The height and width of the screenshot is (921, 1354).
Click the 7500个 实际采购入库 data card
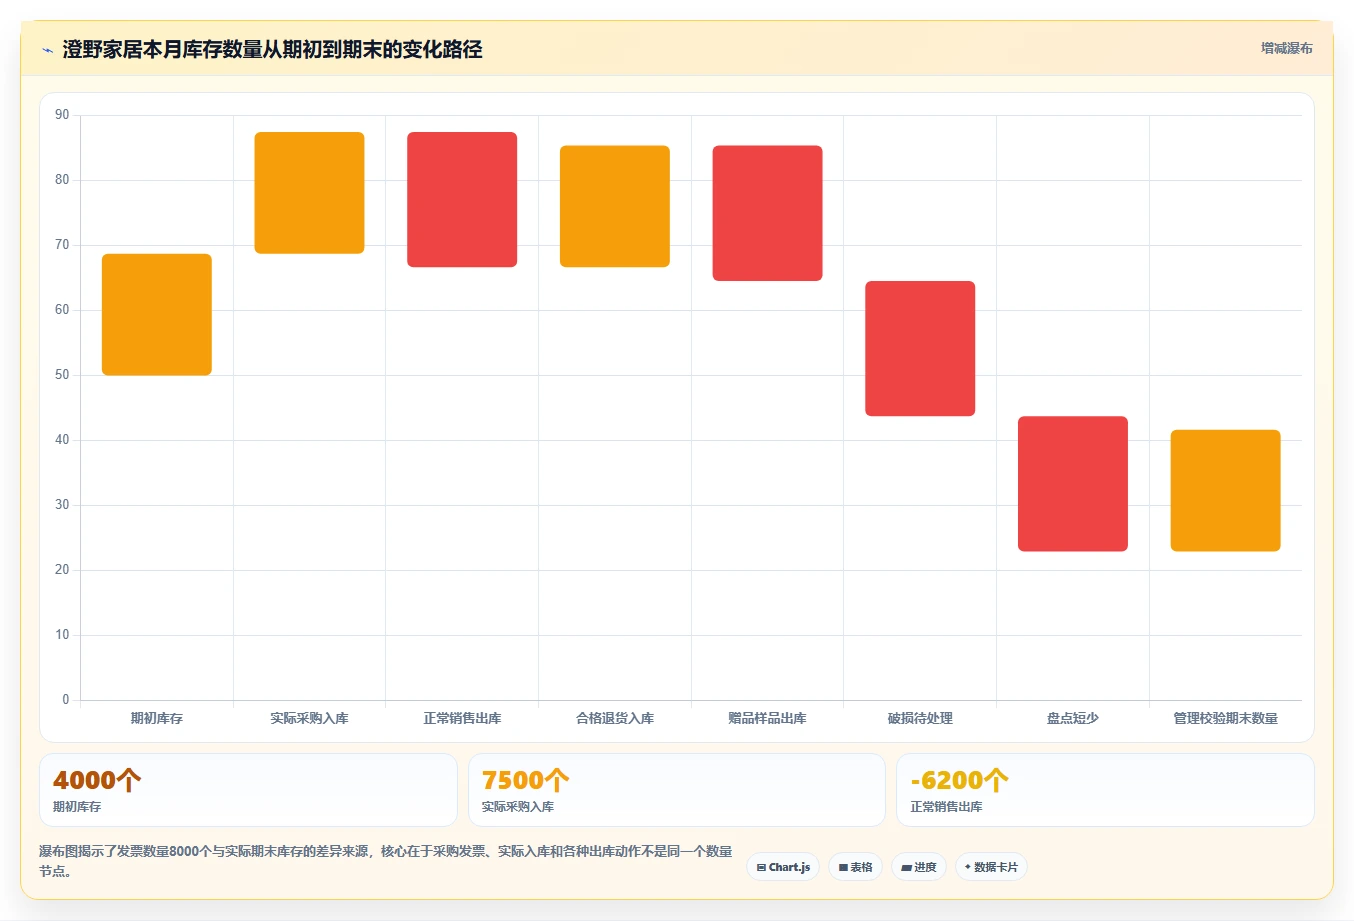point(677,790)
